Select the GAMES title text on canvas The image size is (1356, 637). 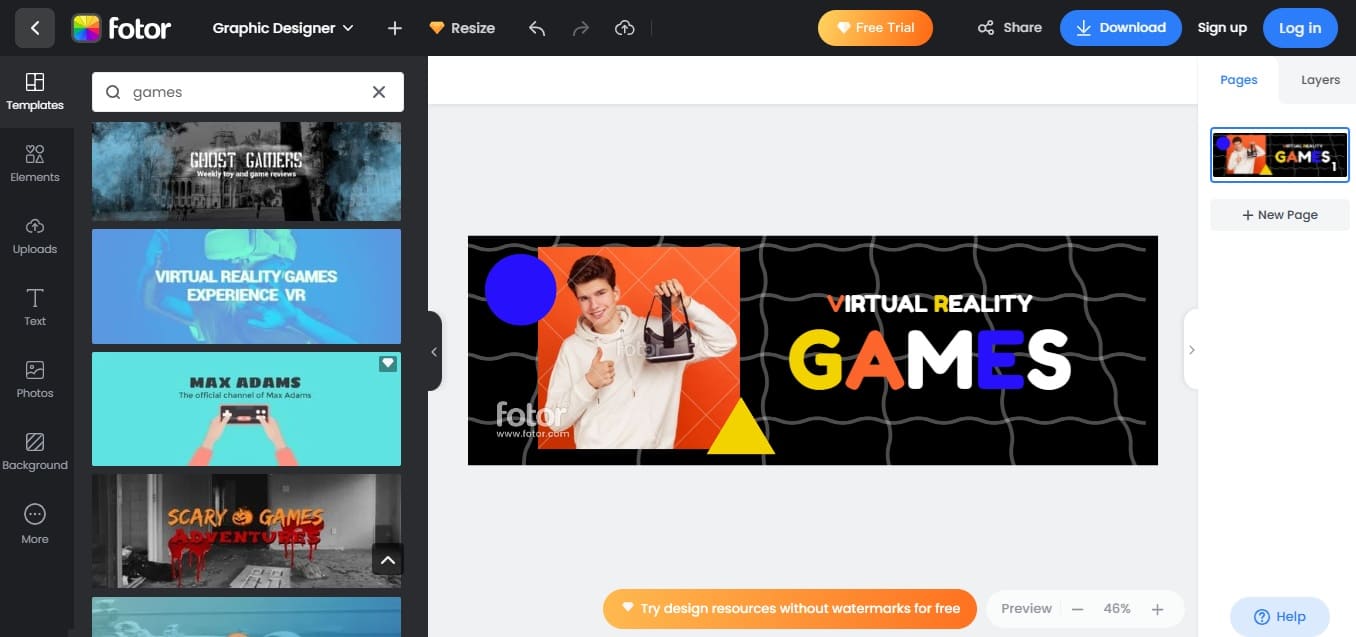(930, 359)
